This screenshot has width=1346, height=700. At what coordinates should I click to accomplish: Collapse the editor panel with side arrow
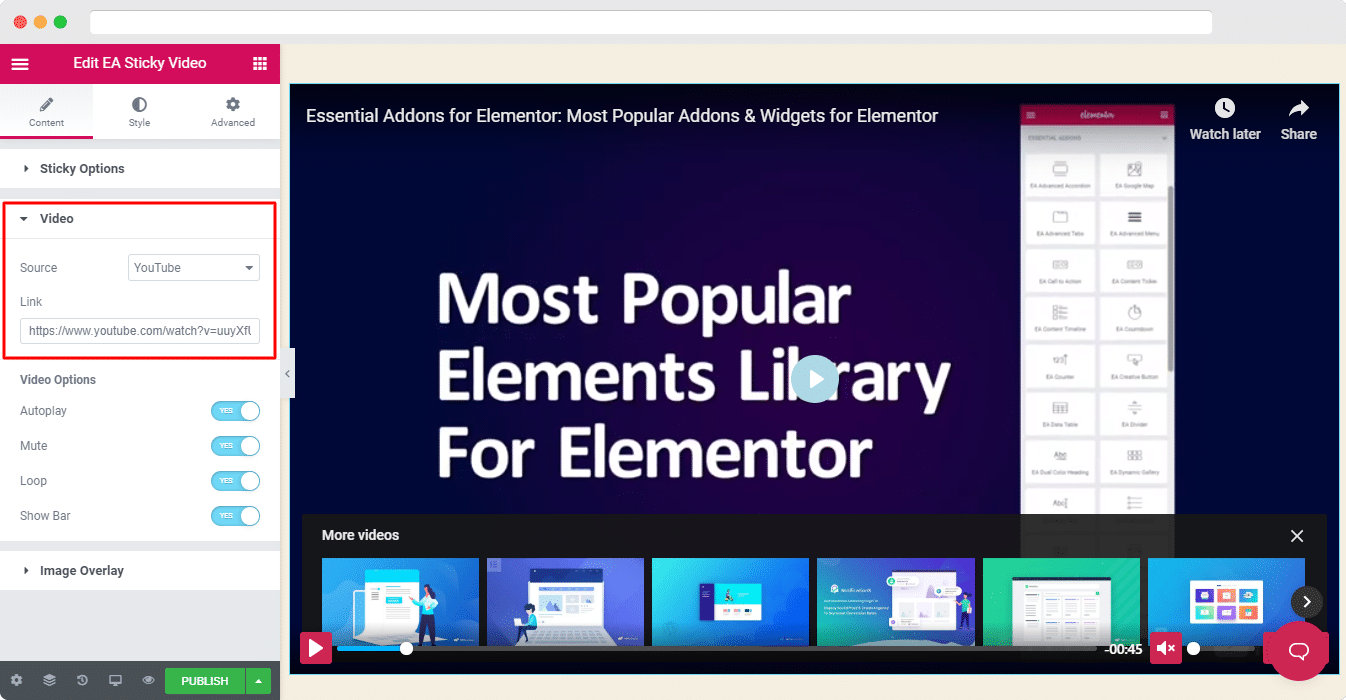coord(287,373)
